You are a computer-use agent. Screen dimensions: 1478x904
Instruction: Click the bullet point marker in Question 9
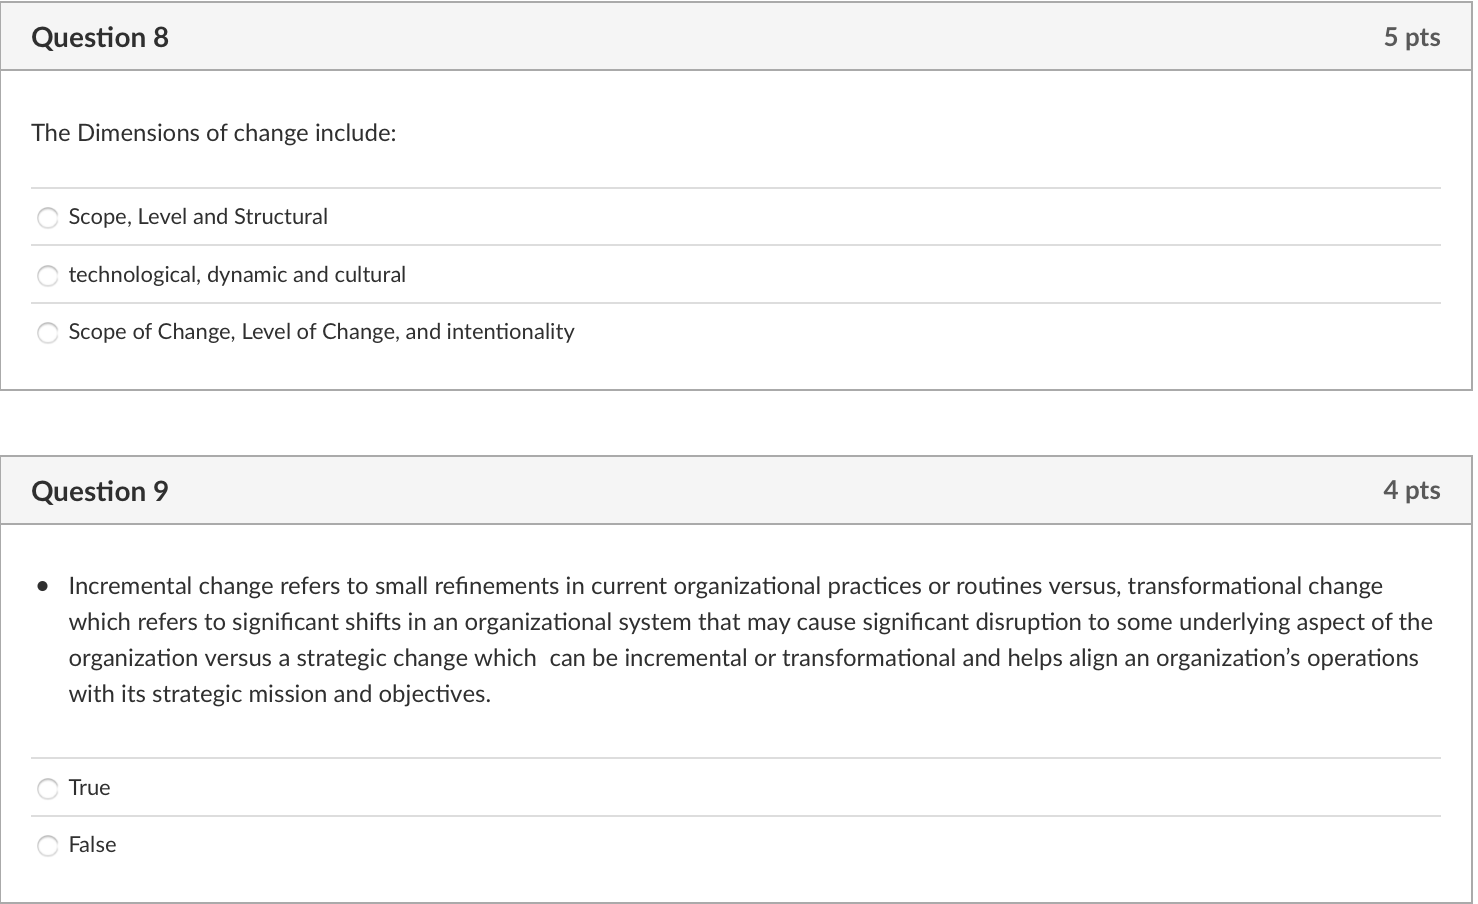pos(41,584)
